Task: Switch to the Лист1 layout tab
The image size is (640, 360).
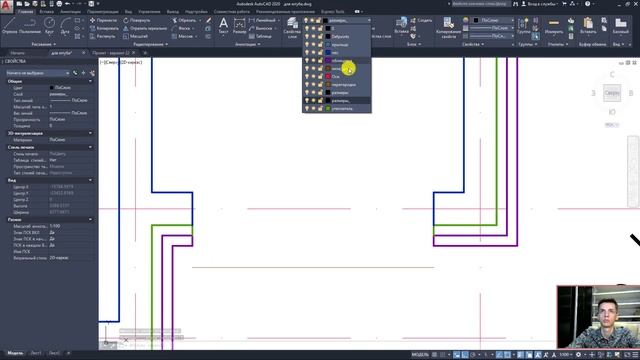Action: (x=36, y=353)
